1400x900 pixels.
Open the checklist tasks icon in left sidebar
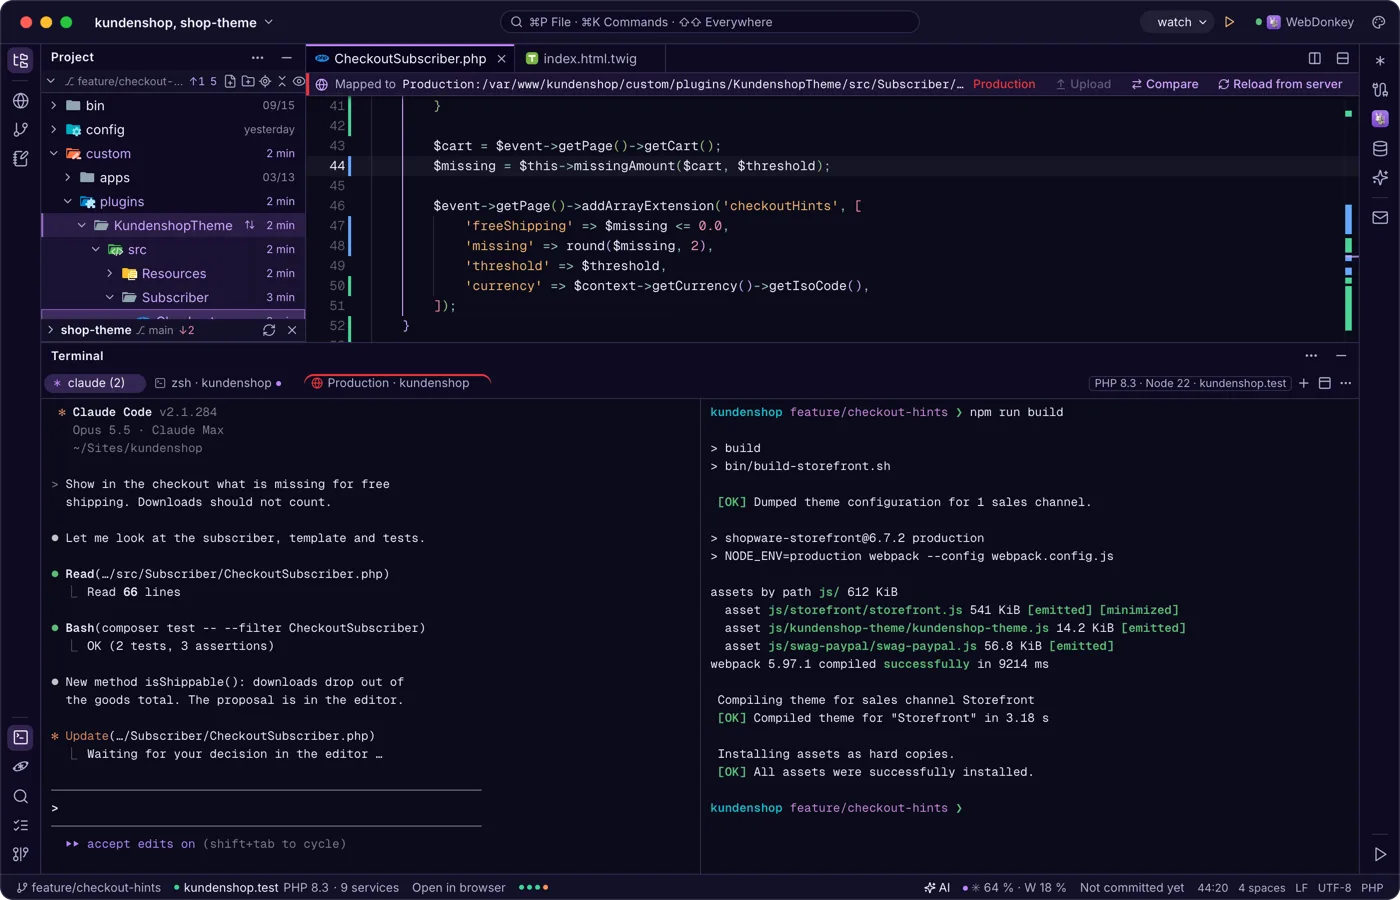pos(21,825)
